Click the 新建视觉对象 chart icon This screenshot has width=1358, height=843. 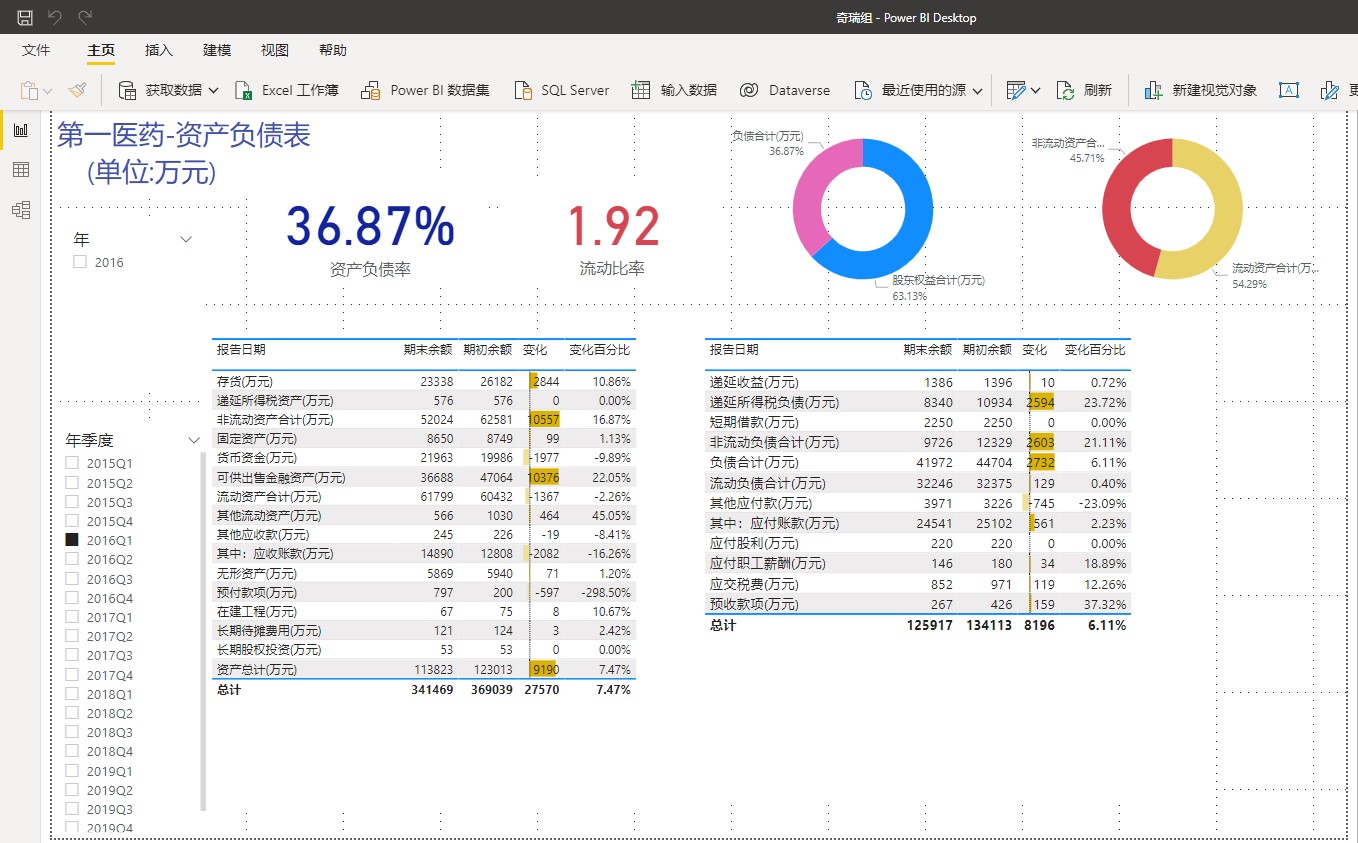click(x=1154, y=90)
